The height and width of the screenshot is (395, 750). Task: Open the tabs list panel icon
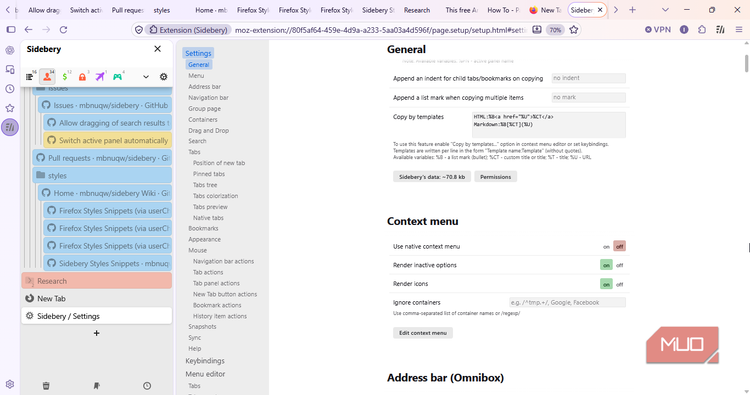click(30, 77)
